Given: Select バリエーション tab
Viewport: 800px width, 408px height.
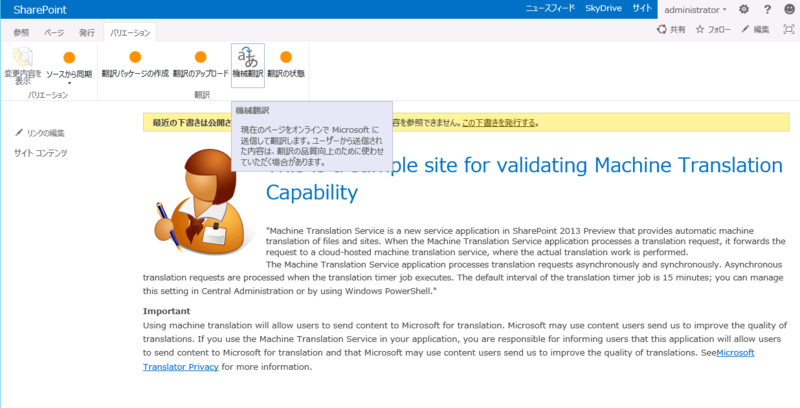Looking at the screenshot, I should point(130,33).
